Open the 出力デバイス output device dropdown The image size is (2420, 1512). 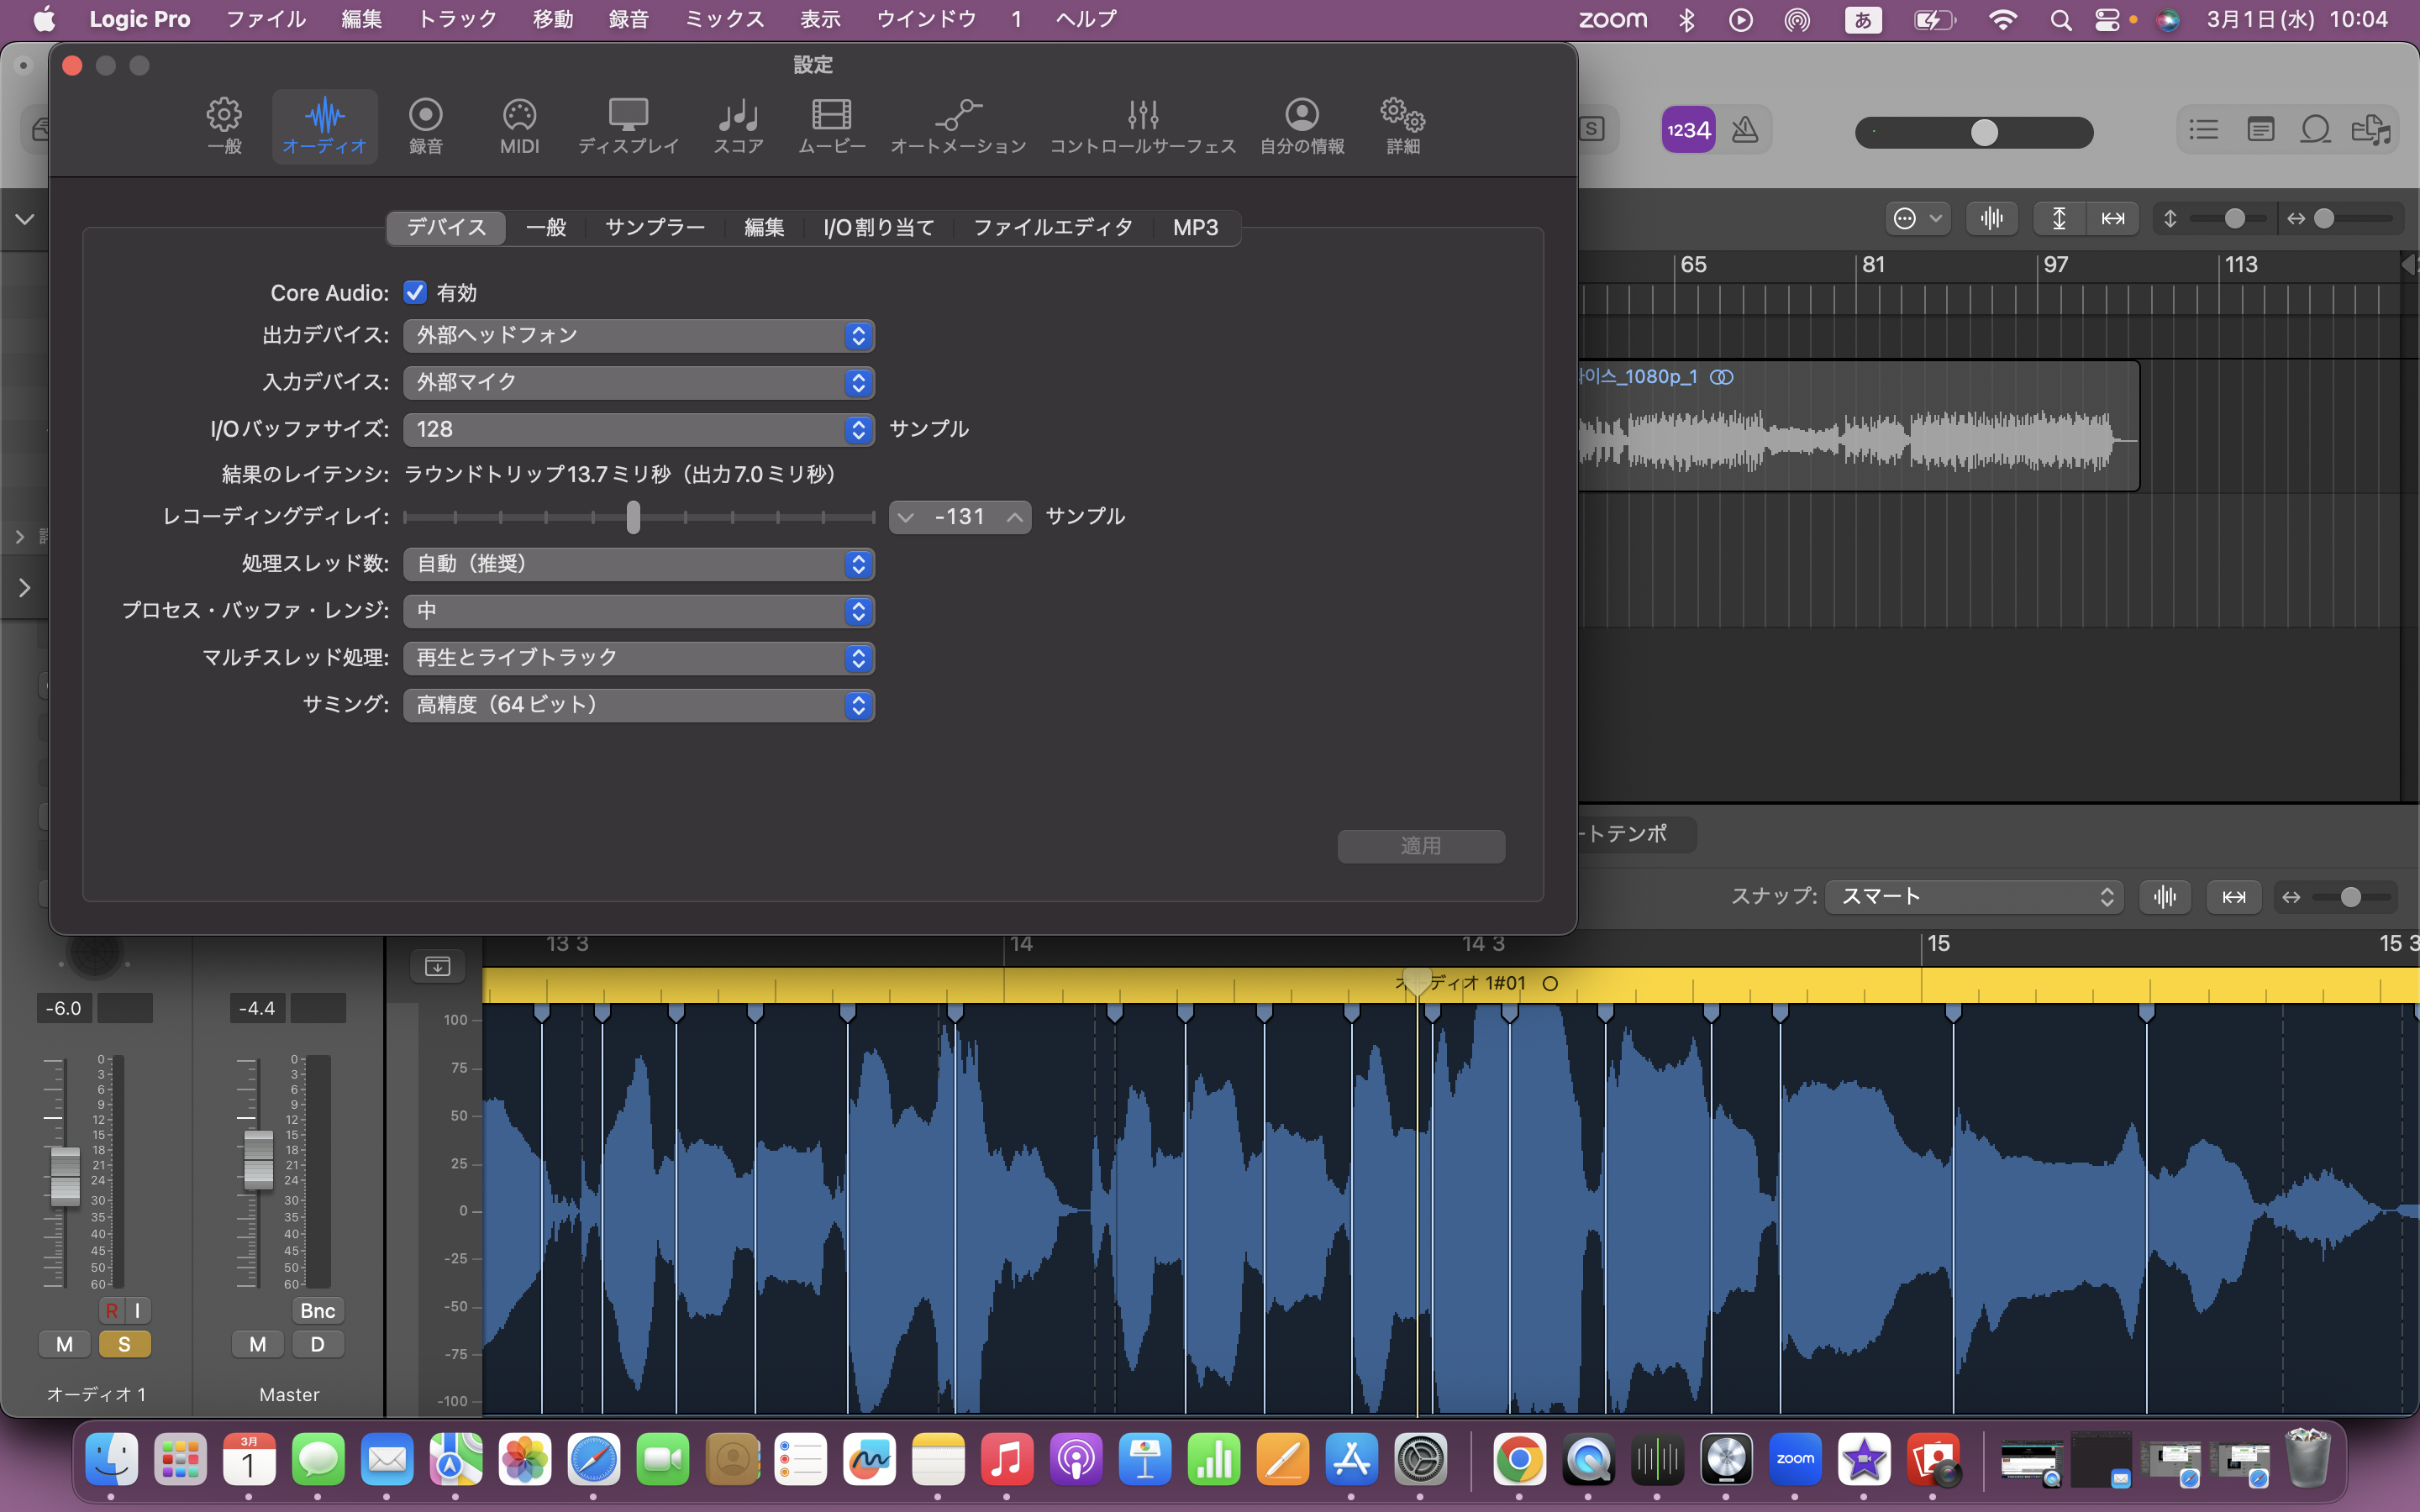638,336
